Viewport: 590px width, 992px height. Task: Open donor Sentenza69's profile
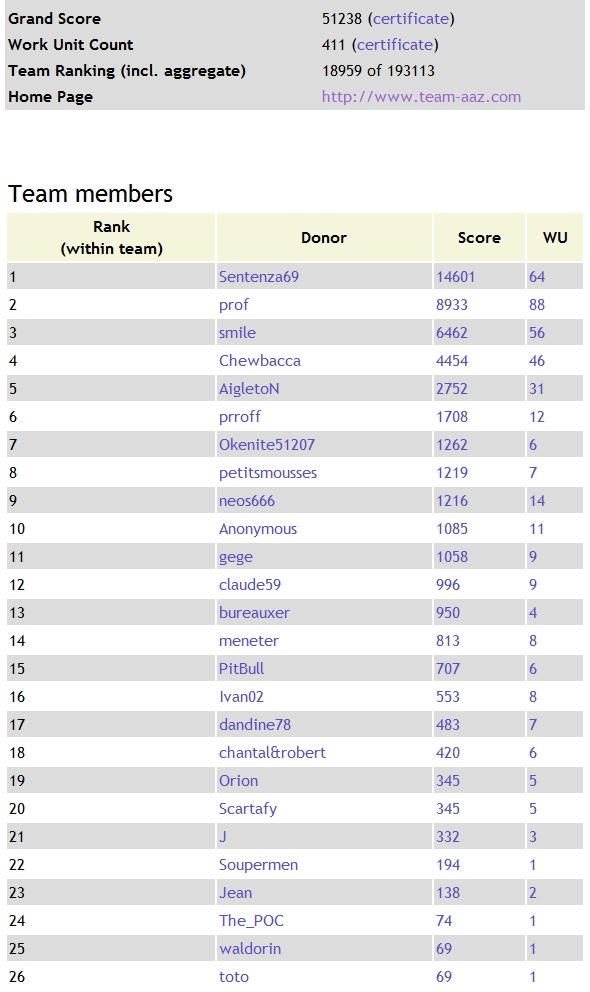coord(259,276)
